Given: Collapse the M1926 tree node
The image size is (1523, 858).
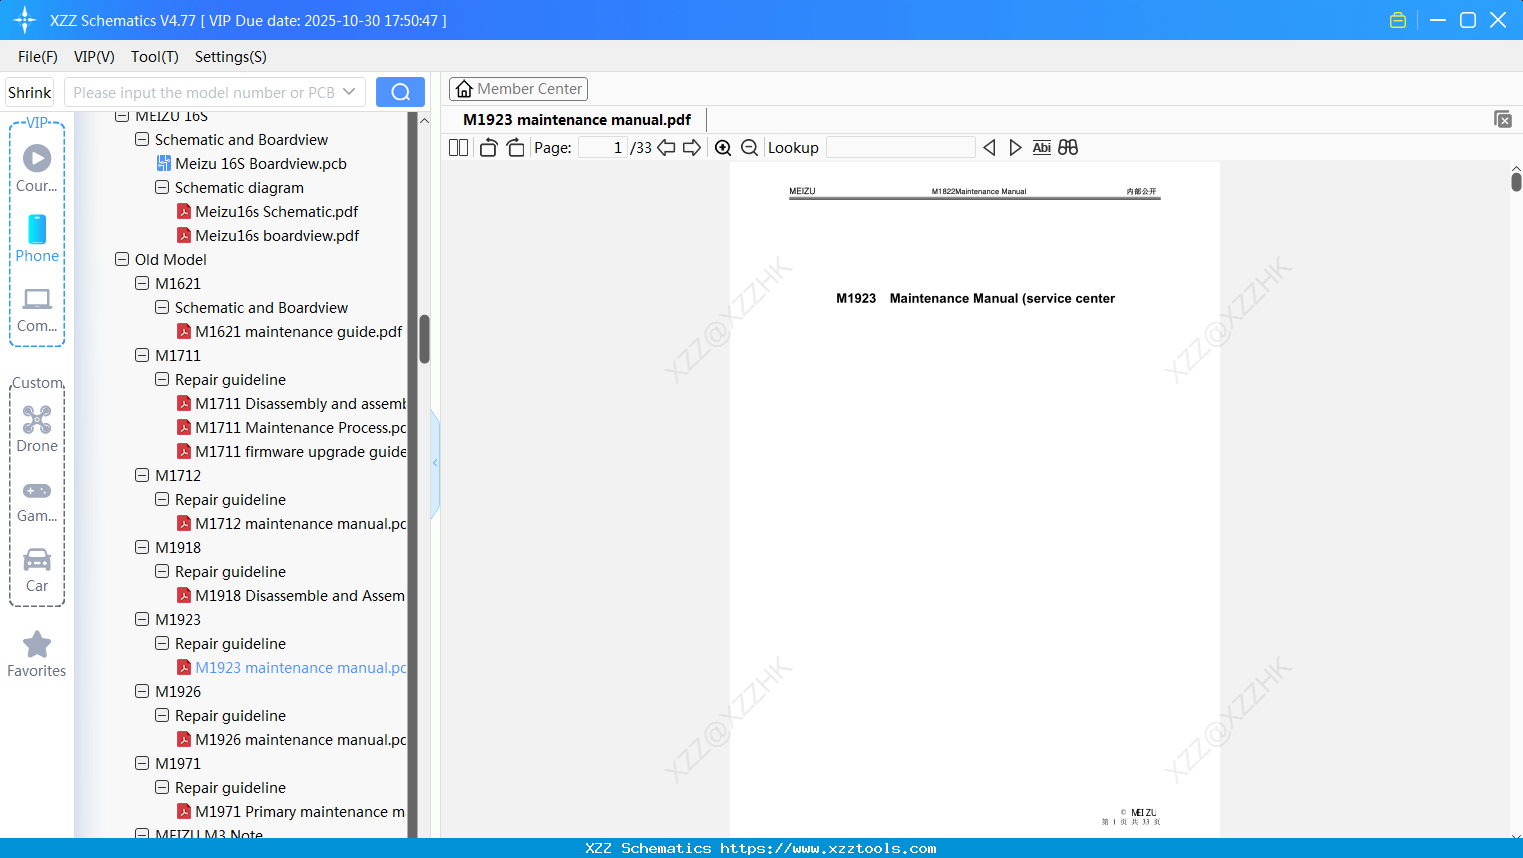Looking at the screenshot, I should click(142, 691).
